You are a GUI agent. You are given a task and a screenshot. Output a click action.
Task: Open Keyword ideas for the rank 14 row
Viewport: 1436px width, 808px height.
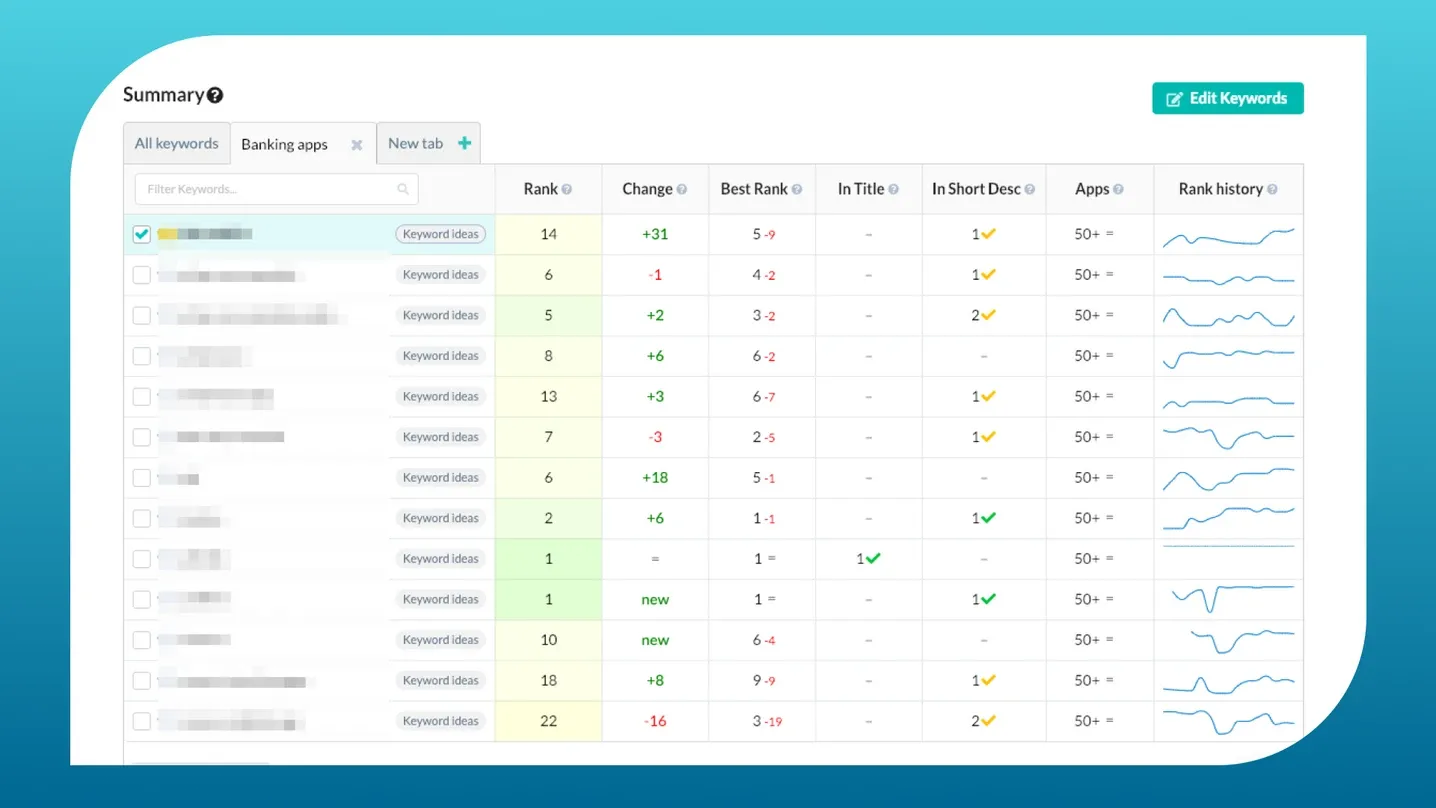tap(441, 234)
